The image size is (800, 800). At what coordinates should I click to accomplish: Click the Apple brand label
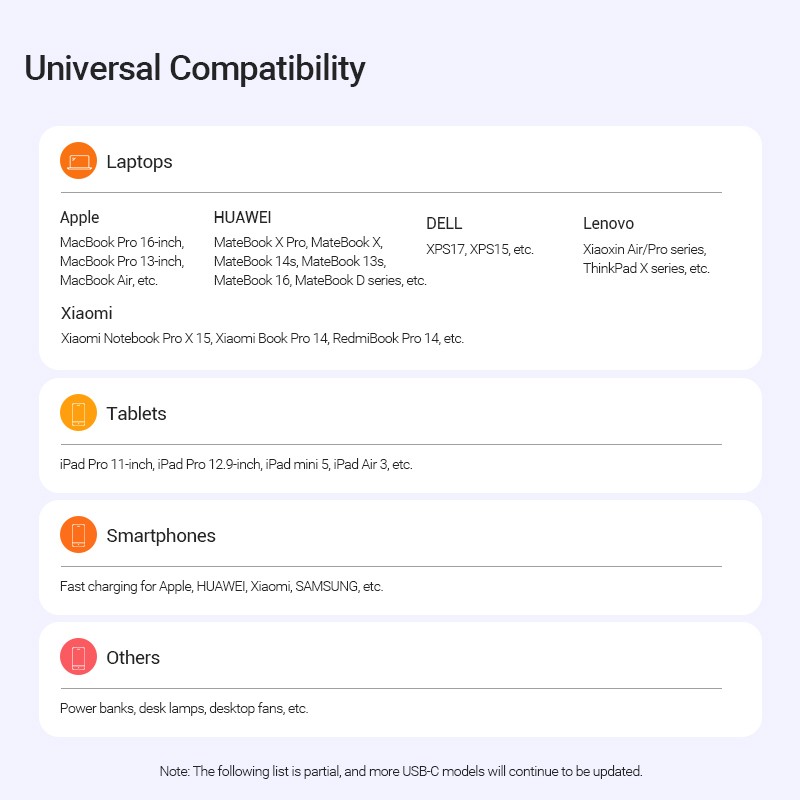tap(80, 218)
